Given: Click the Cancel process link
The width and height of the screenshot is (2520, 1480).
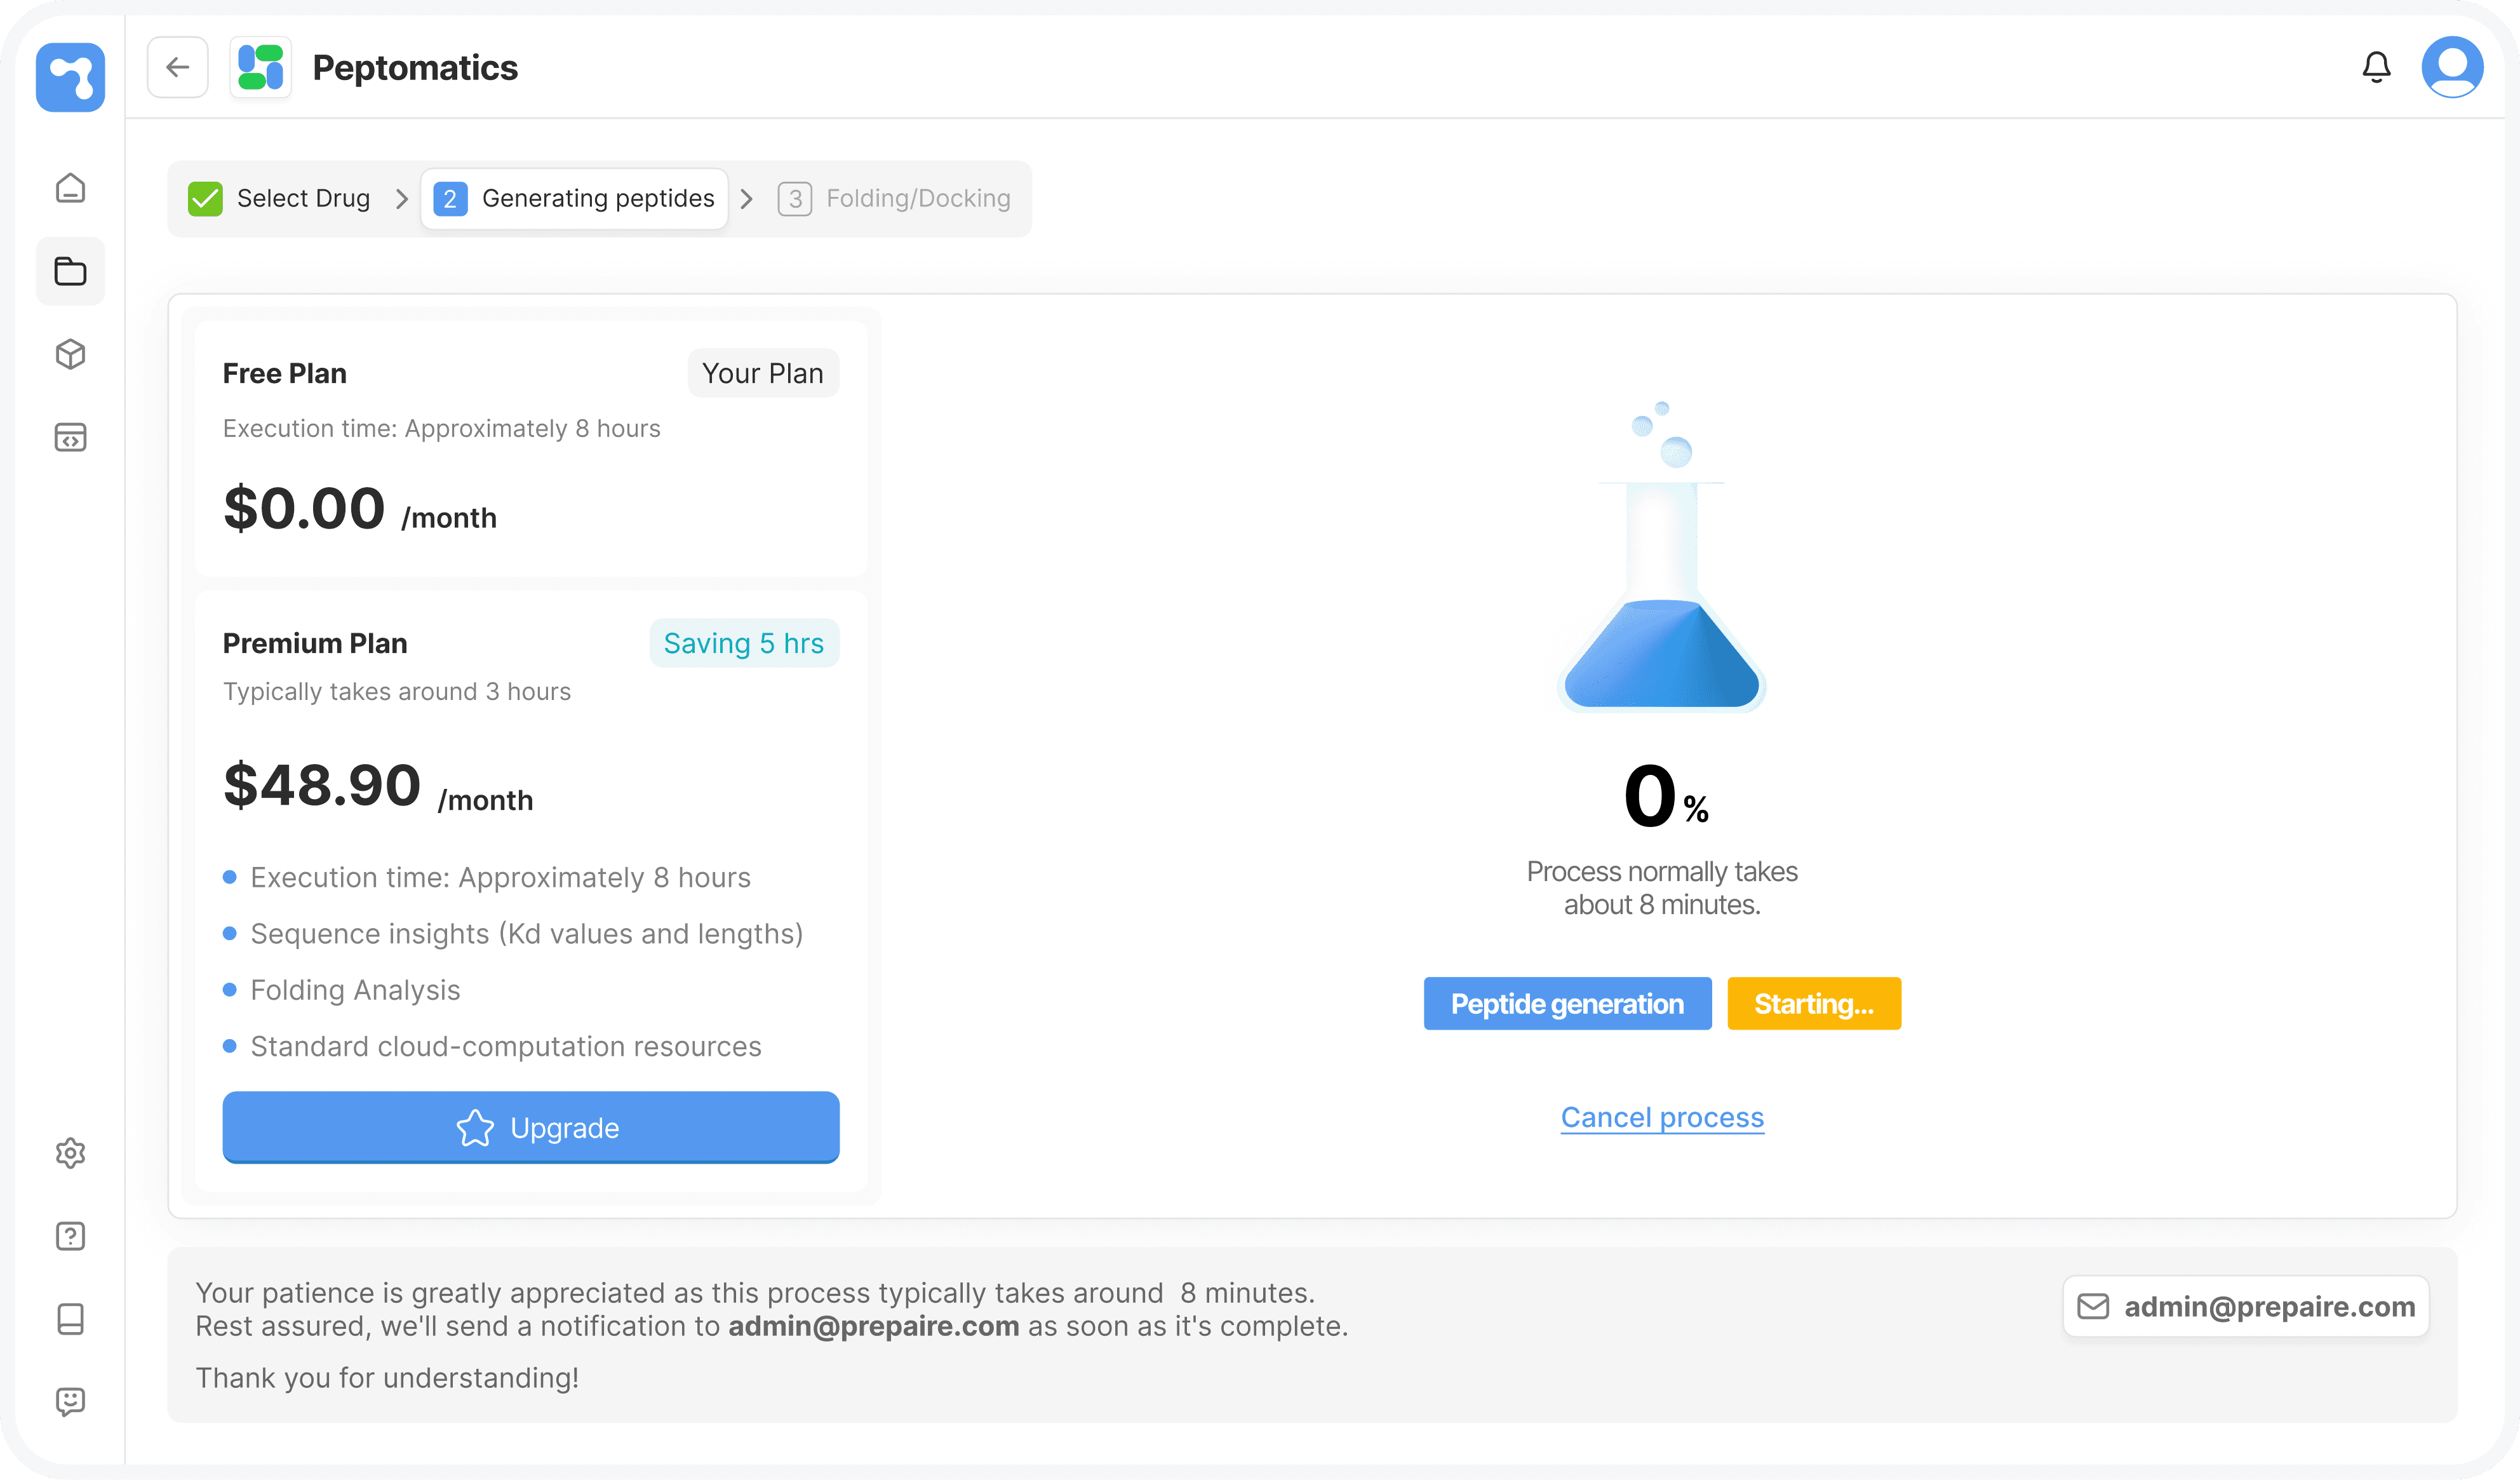Looking at the screenshot, I should coord(1662,1117).
